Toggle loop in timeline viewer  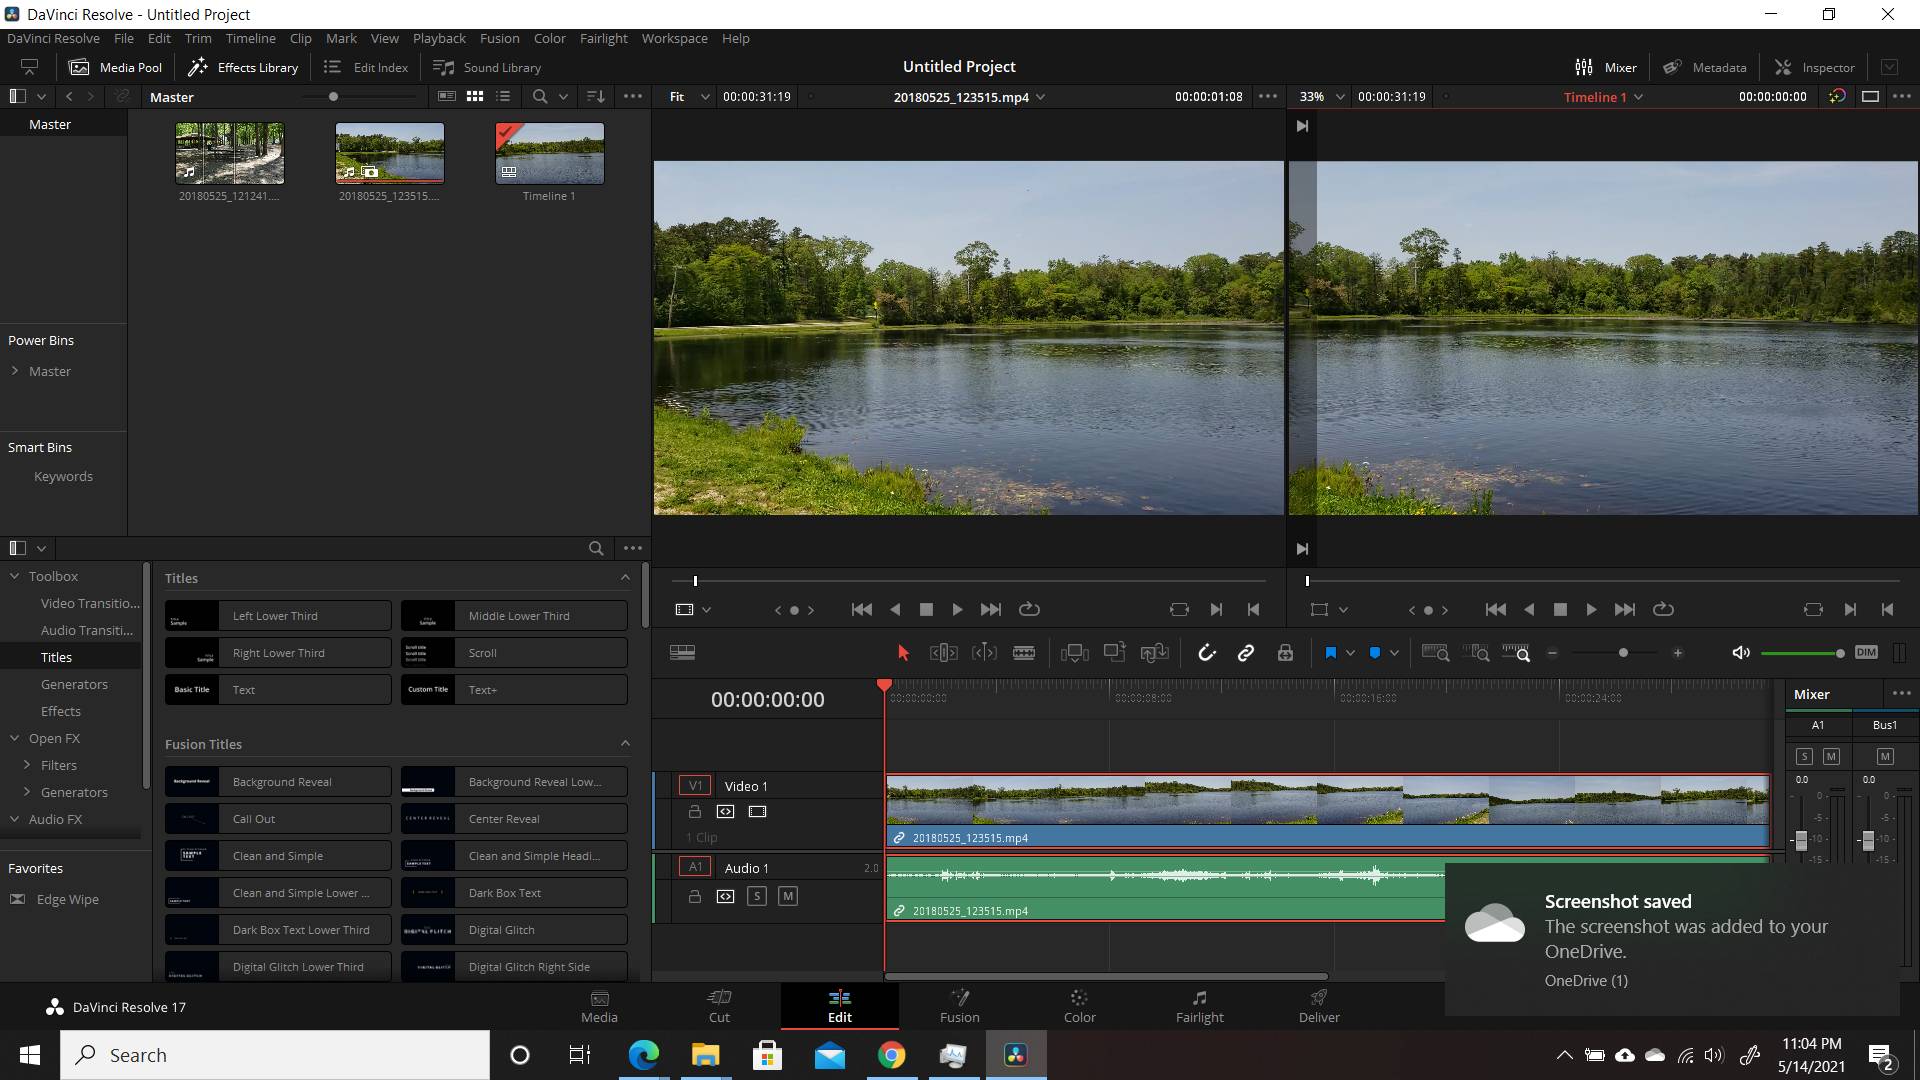pos(1663,609)
